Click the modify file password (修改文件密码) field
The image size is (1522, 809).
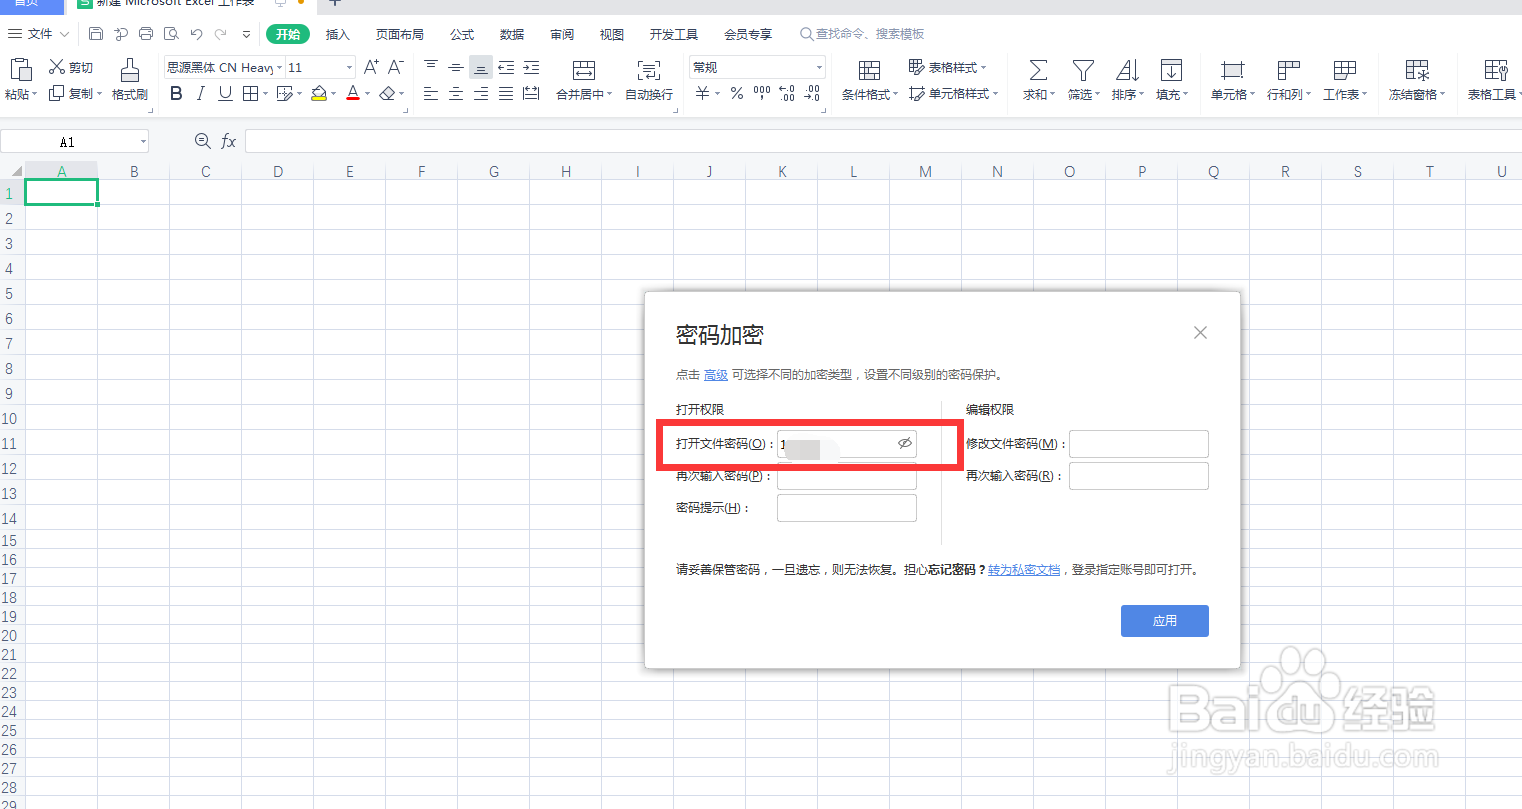pyautogui.click(x=1139, y=444)
